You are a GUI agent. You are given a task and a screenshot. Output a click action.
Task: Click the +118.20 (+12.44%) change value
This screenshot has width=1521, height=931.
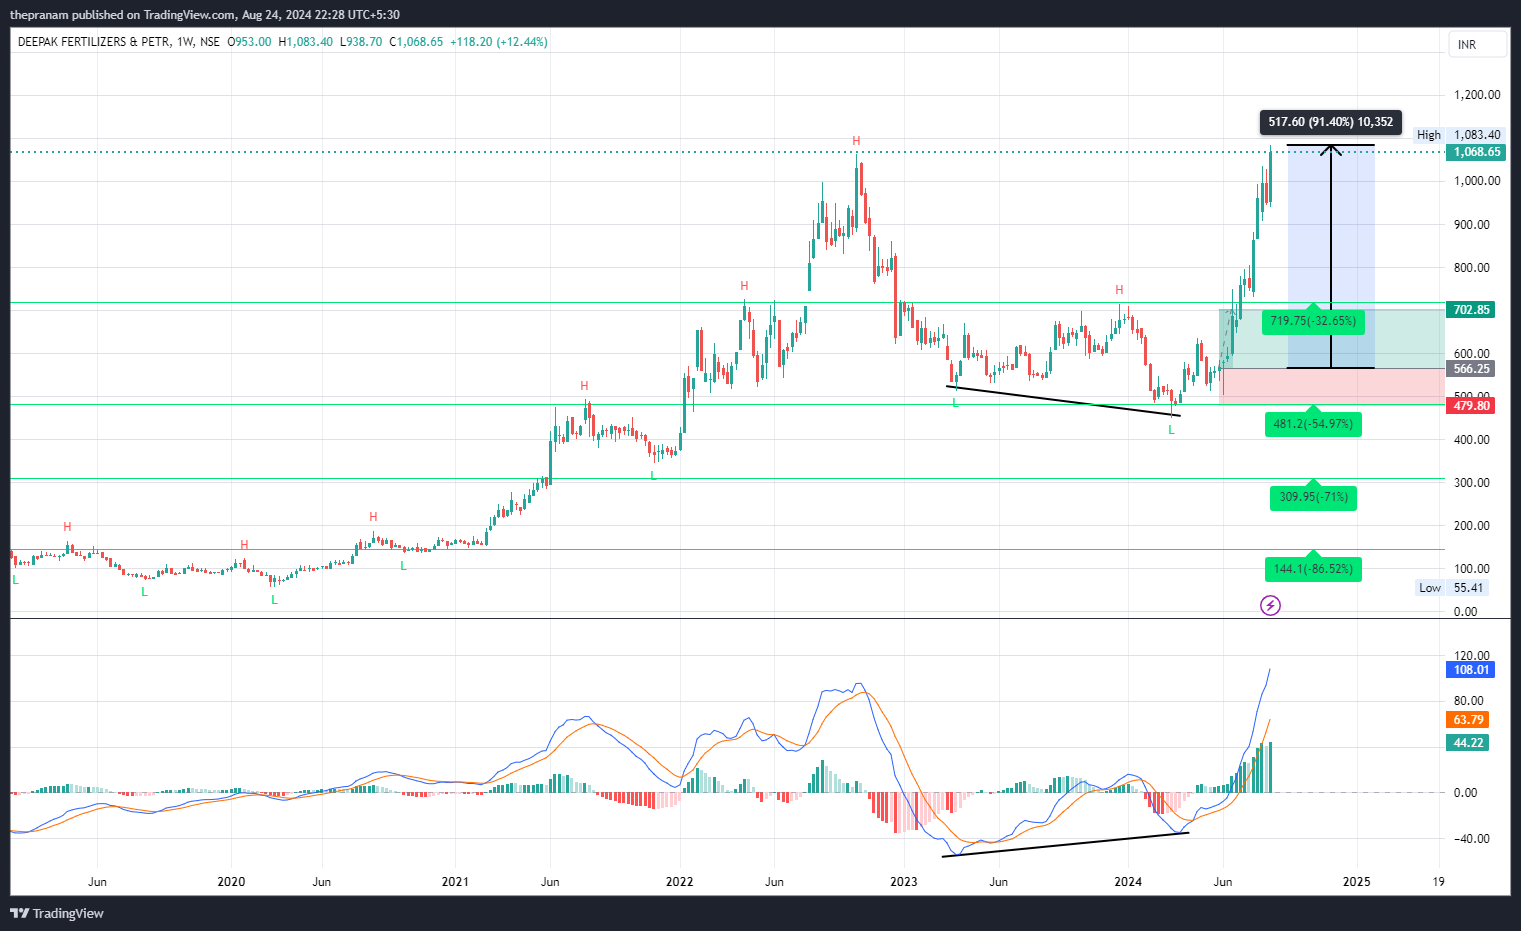[498, 42]
